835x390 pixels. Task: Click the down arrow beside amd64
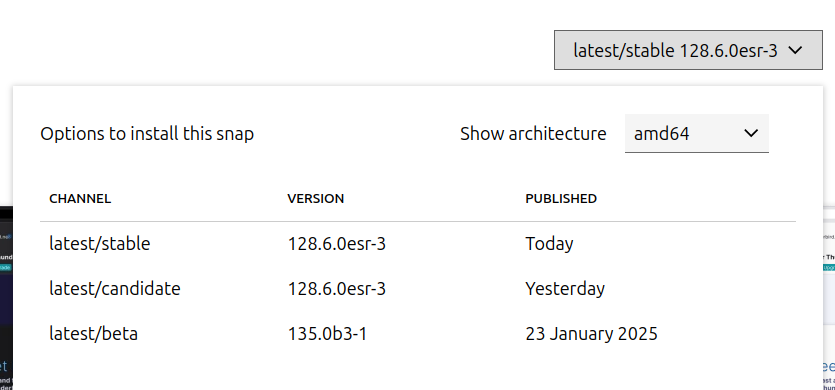click(x=751, y=133)
